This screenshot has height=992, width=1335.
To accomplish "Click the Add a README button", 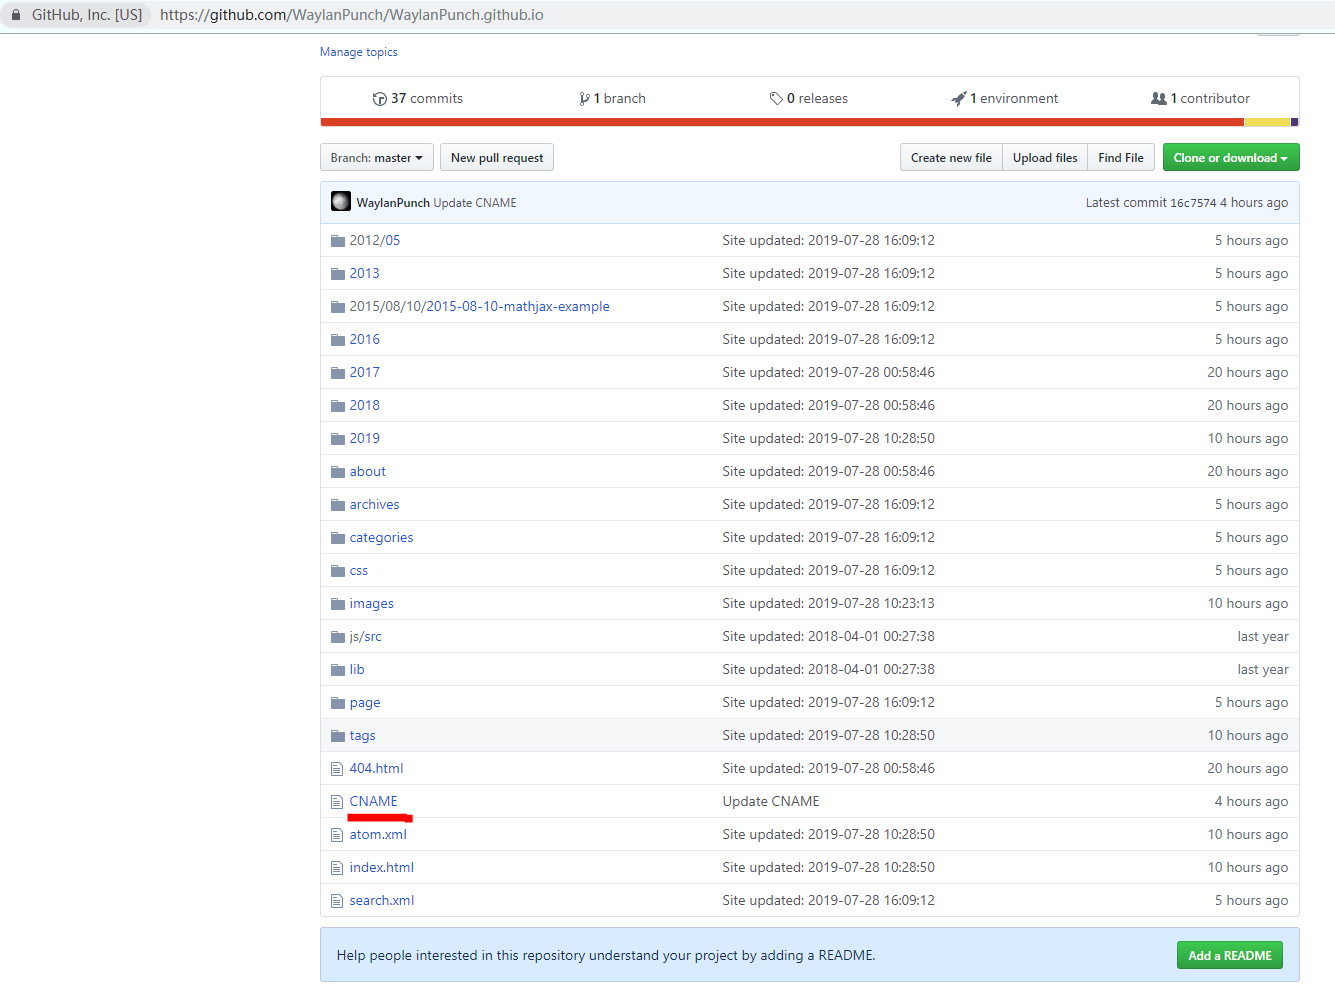I will (x=1230, y=955).
